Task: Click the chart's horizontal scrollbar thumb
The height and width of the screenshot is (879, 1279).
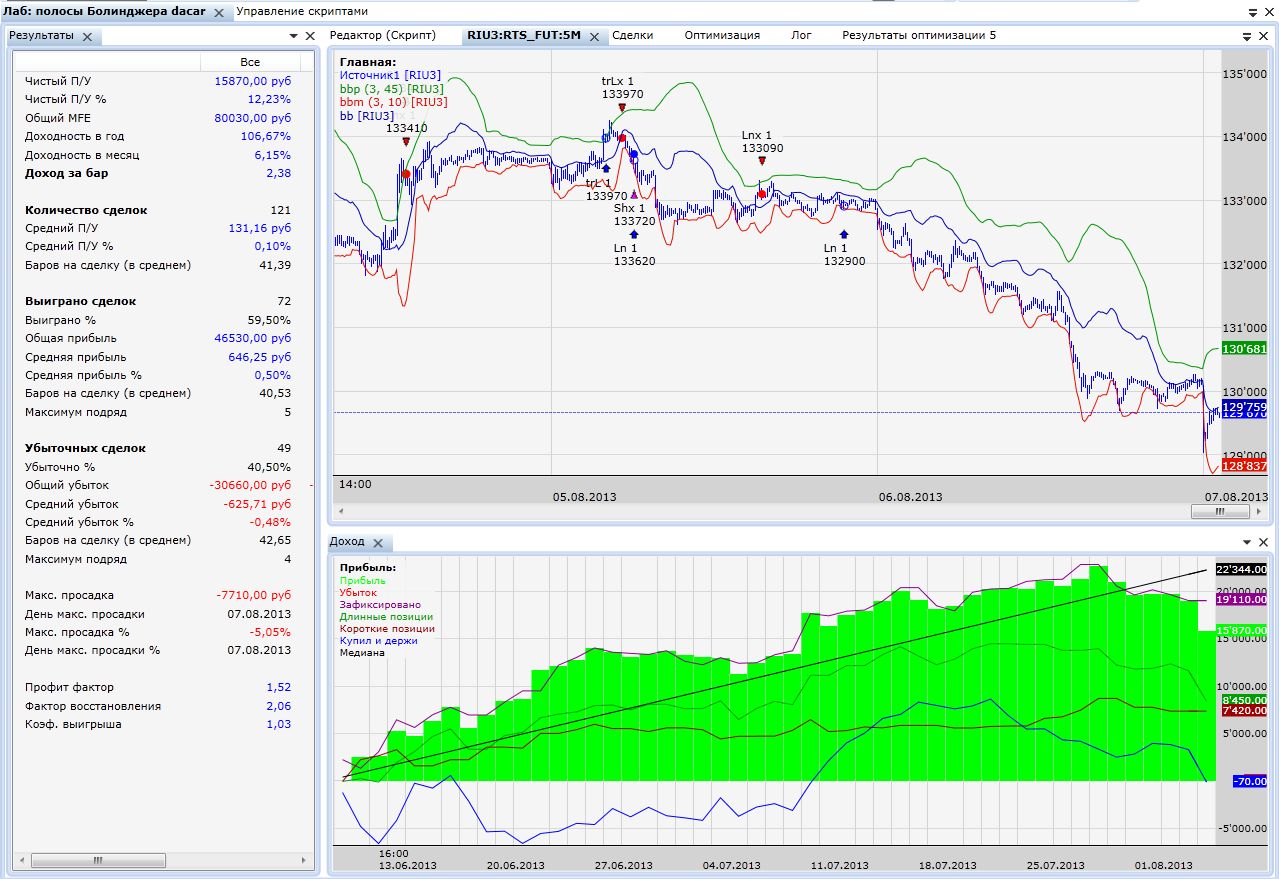Action: (x=1219, y=510)
